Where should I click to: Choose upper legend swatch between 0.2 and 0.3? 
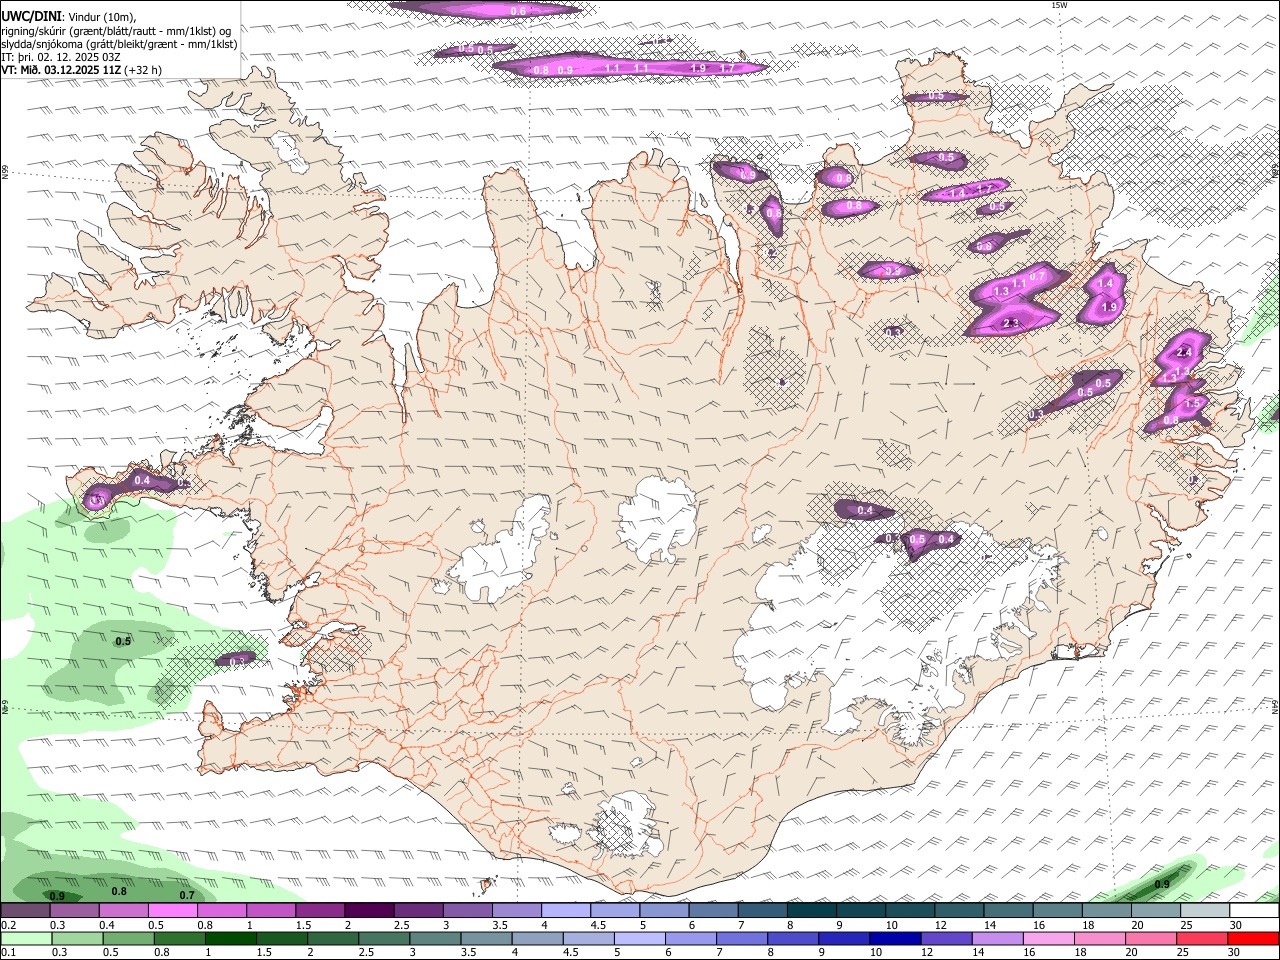(x=25, y=911)
